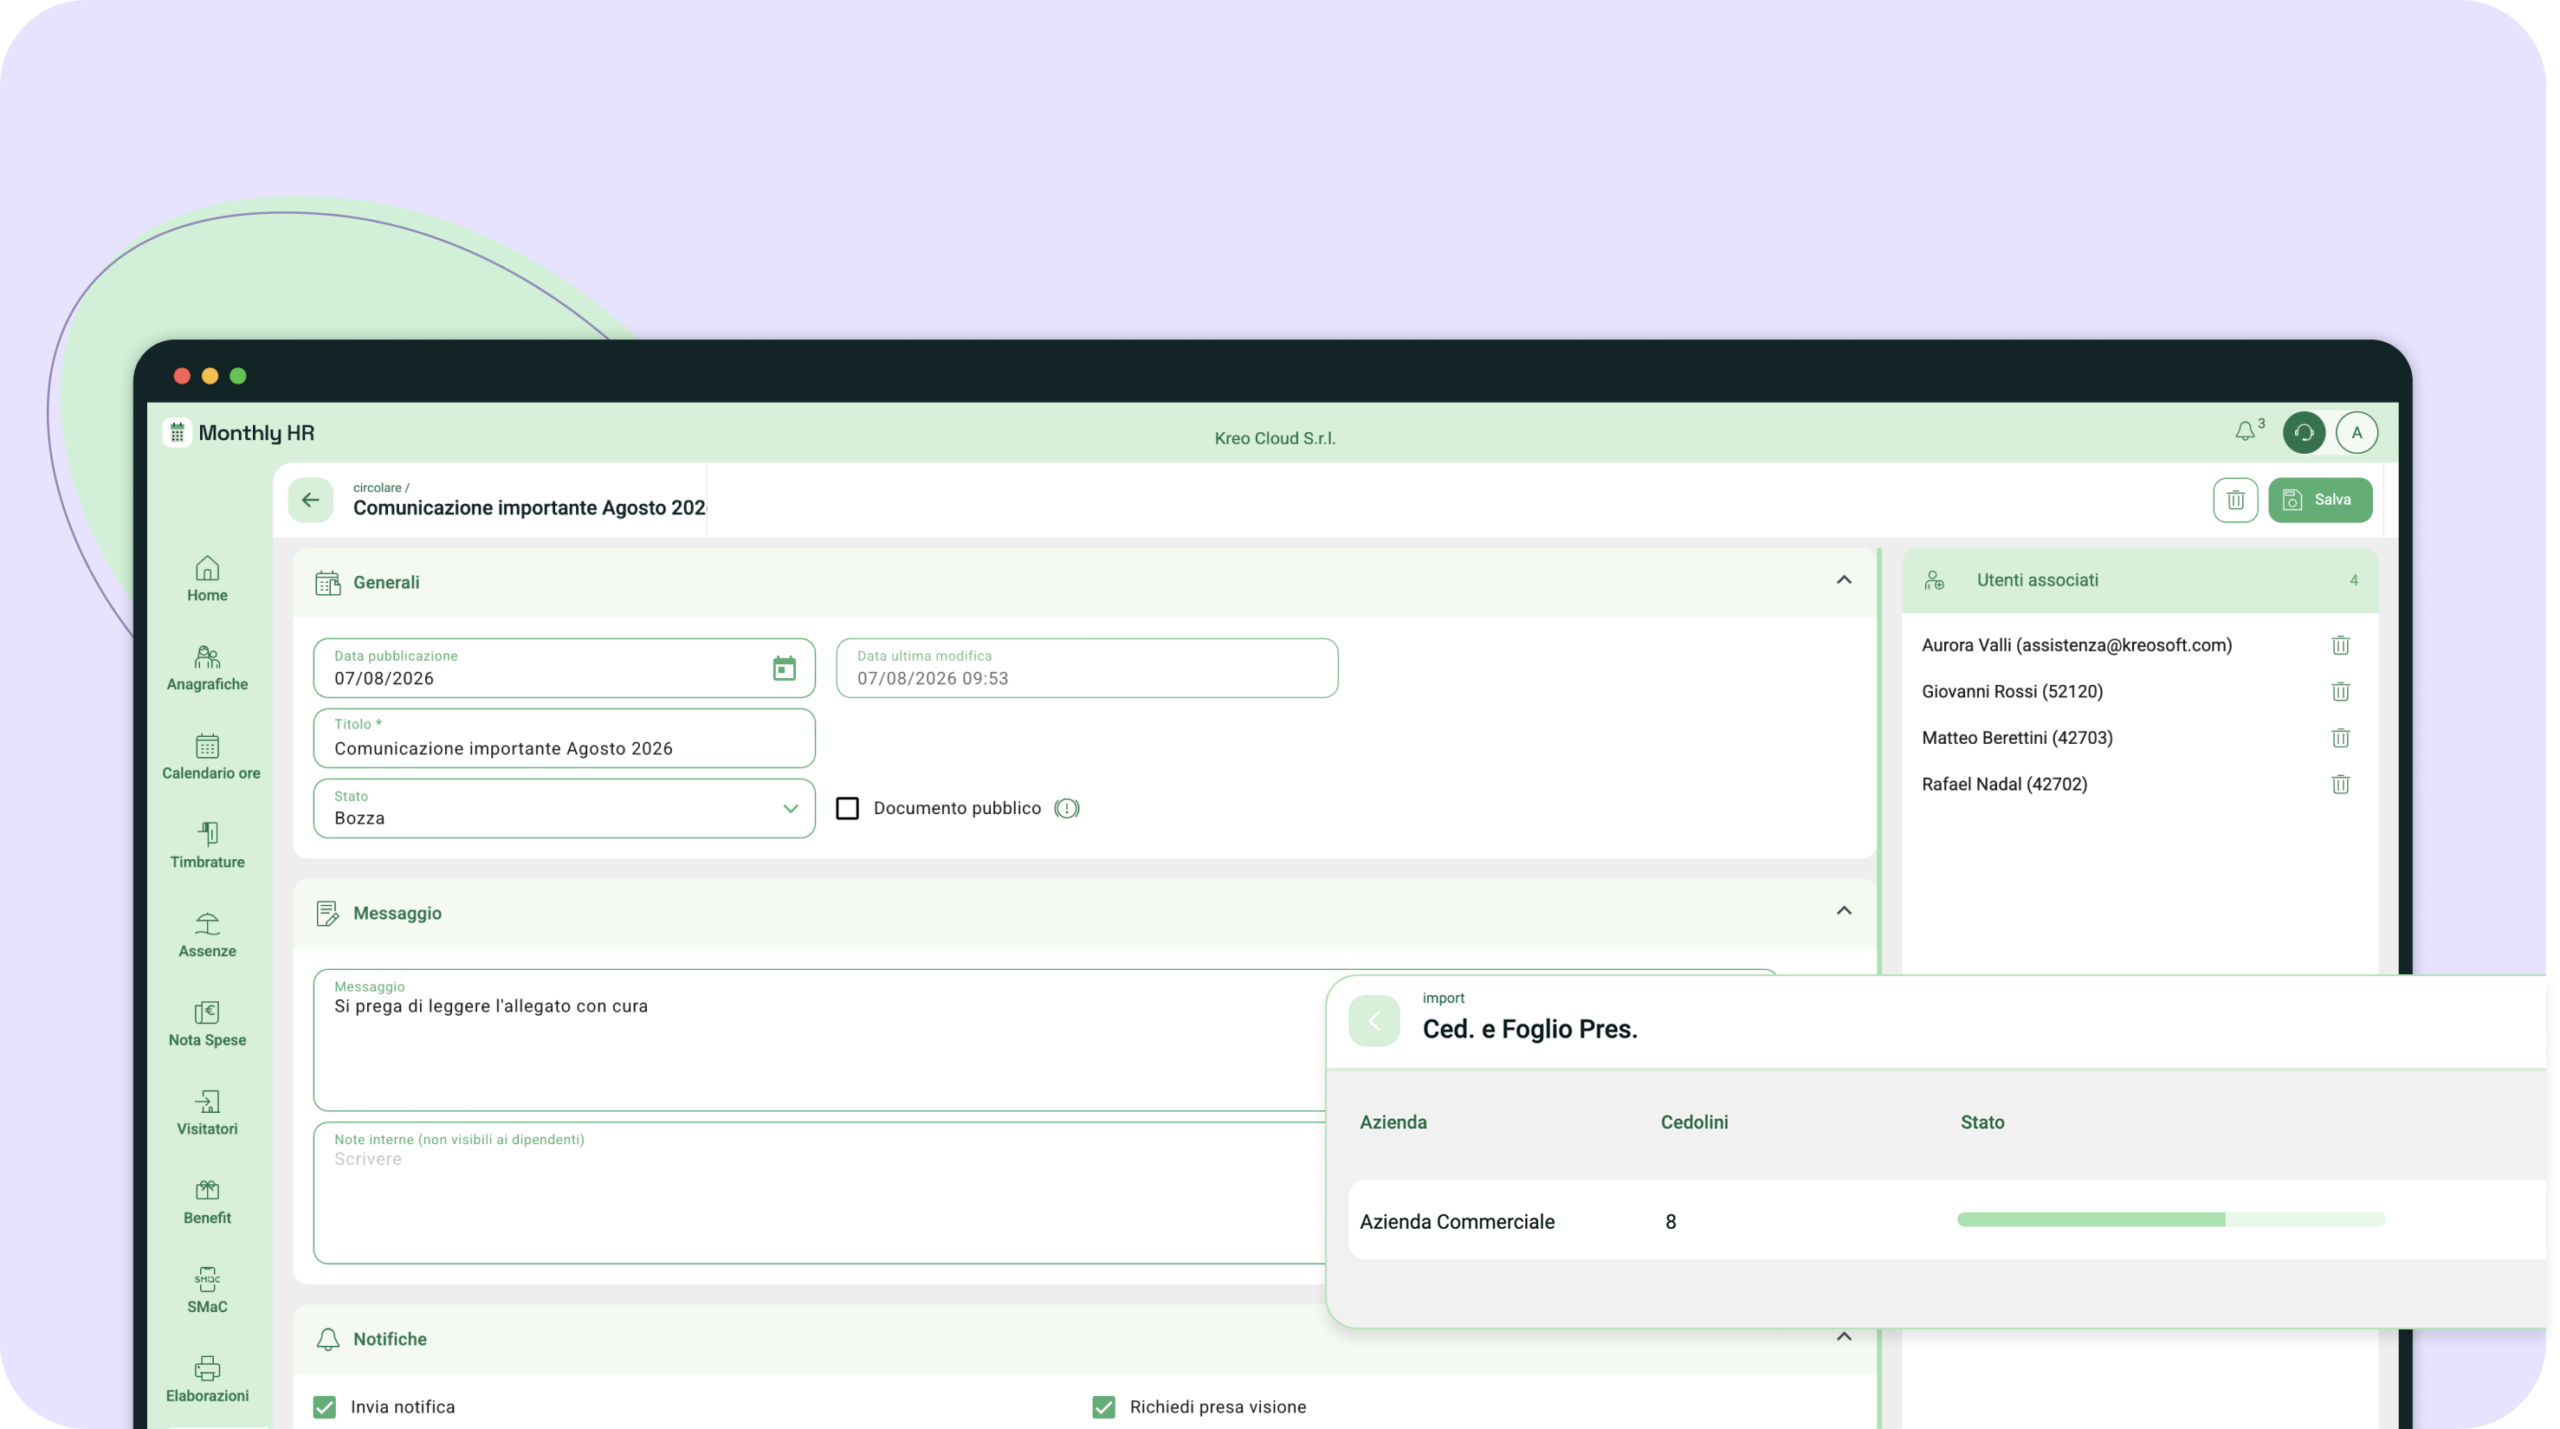Click the Salva button
The width and height of the screenshot is (2560, 1429).
click(2320, 500)
